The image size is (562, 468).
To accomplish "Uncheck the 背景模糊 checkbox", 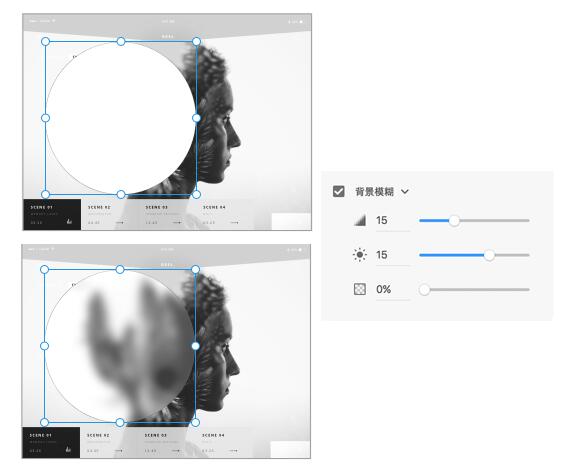I will pos(338,191).
